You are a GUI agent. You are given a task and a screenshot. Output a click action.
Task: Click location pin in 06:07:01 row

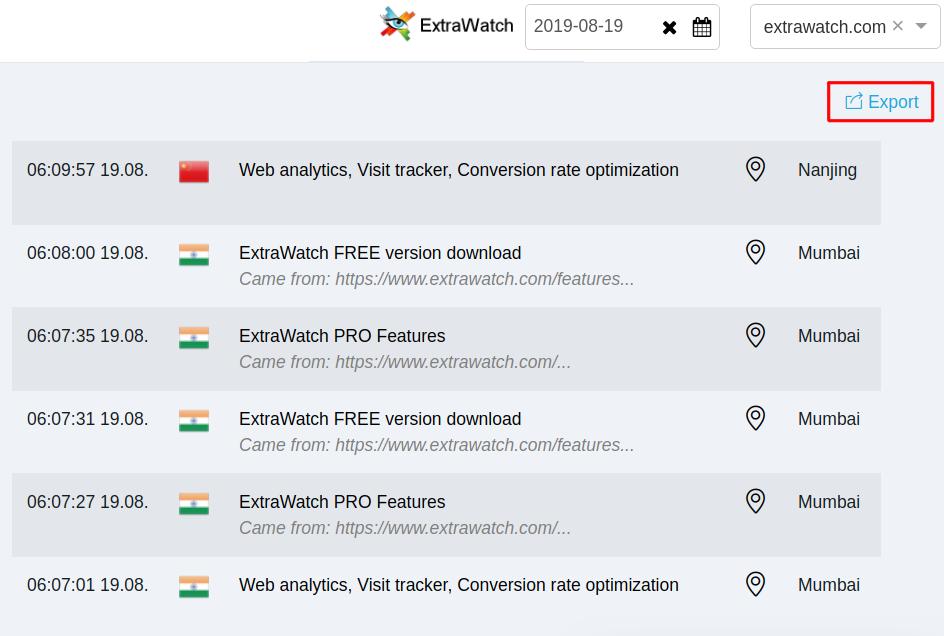point(756,585)
